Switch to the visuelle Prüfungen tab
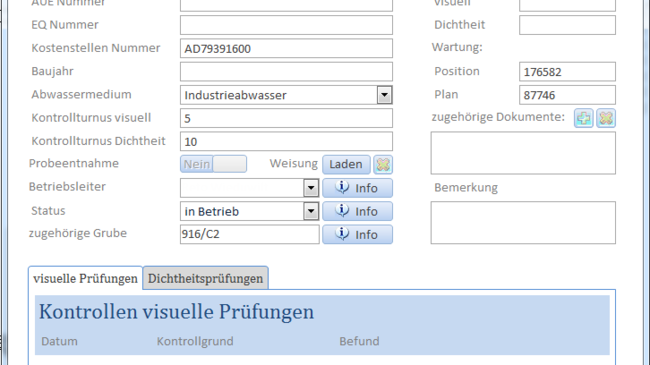 coord(85,278)
